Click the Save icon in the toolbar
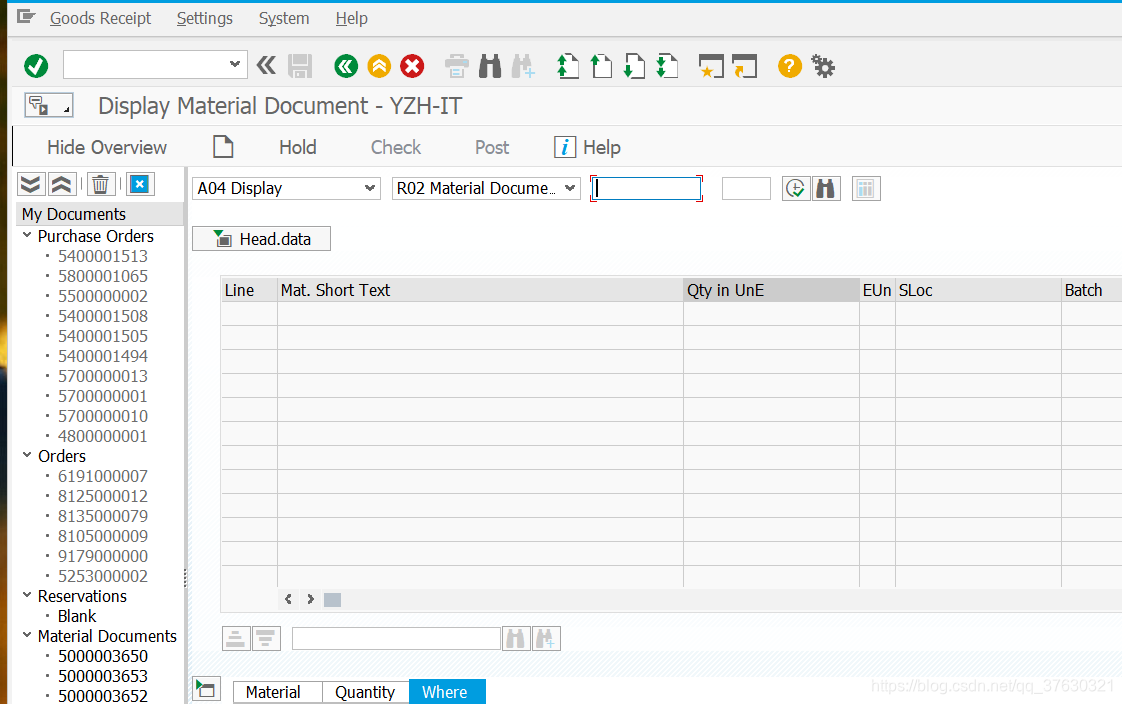This screenshot has height=704, width=1122. (299, 66)
